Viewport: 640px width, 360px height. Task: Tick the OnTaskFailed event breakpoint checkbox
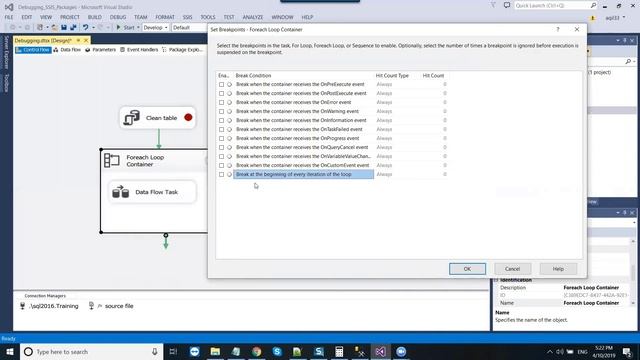[221, 129]
